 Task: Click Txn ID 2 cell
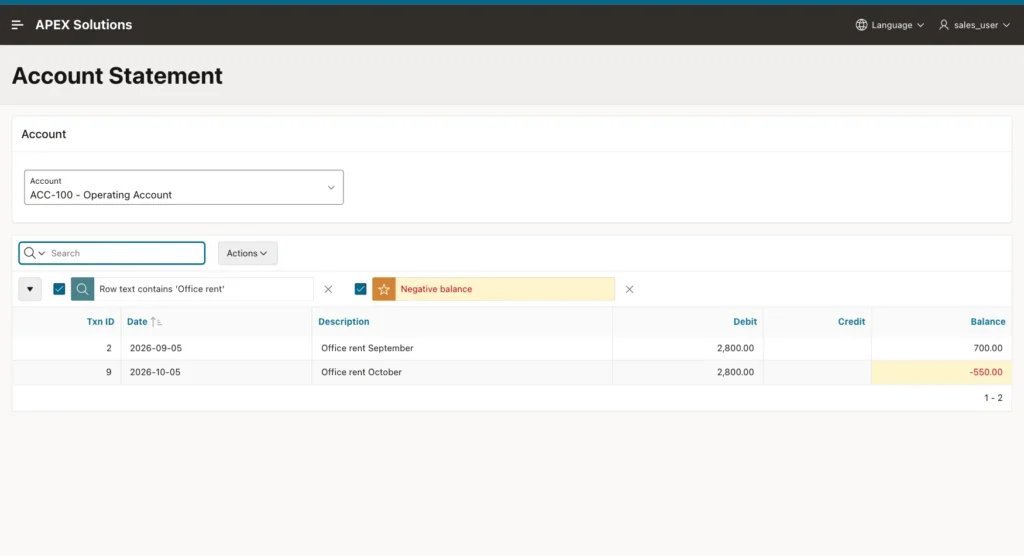67,348
